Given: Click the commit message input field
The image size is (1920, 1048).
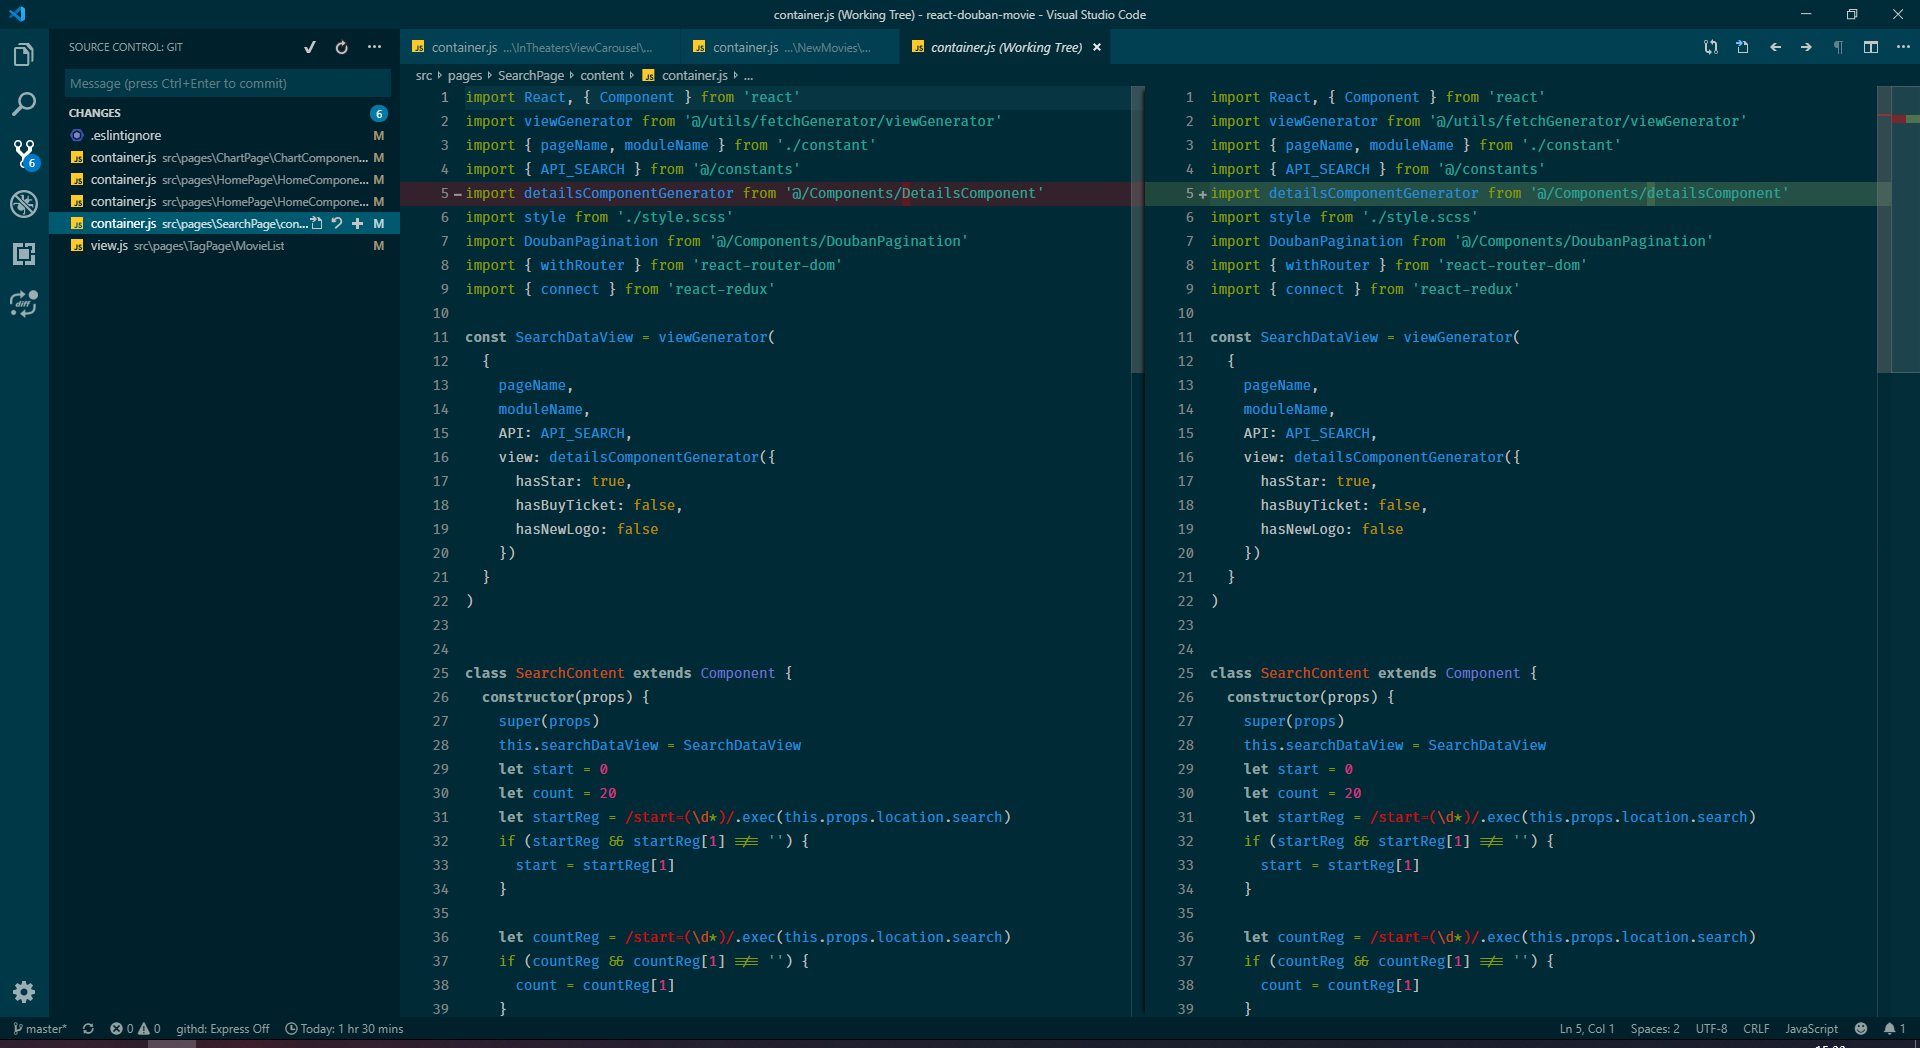Looking at the screenshot, I should (x=228, y=83).
